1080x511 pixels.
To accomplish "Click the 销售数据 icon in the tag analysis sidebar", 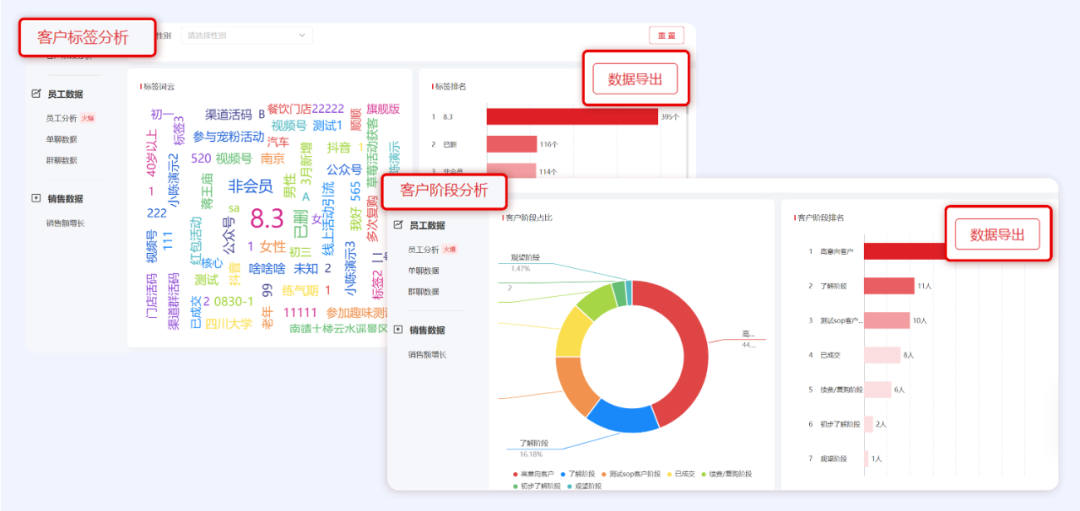I will (x=37, y=198).
